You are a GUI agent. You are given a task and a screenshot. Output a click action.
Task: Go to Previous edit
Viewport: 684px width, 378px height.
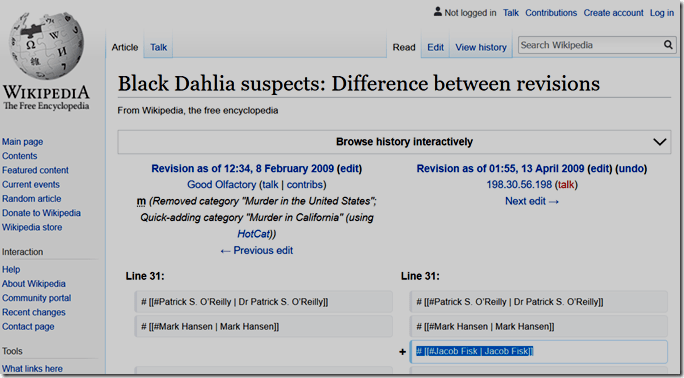[256, 251]
